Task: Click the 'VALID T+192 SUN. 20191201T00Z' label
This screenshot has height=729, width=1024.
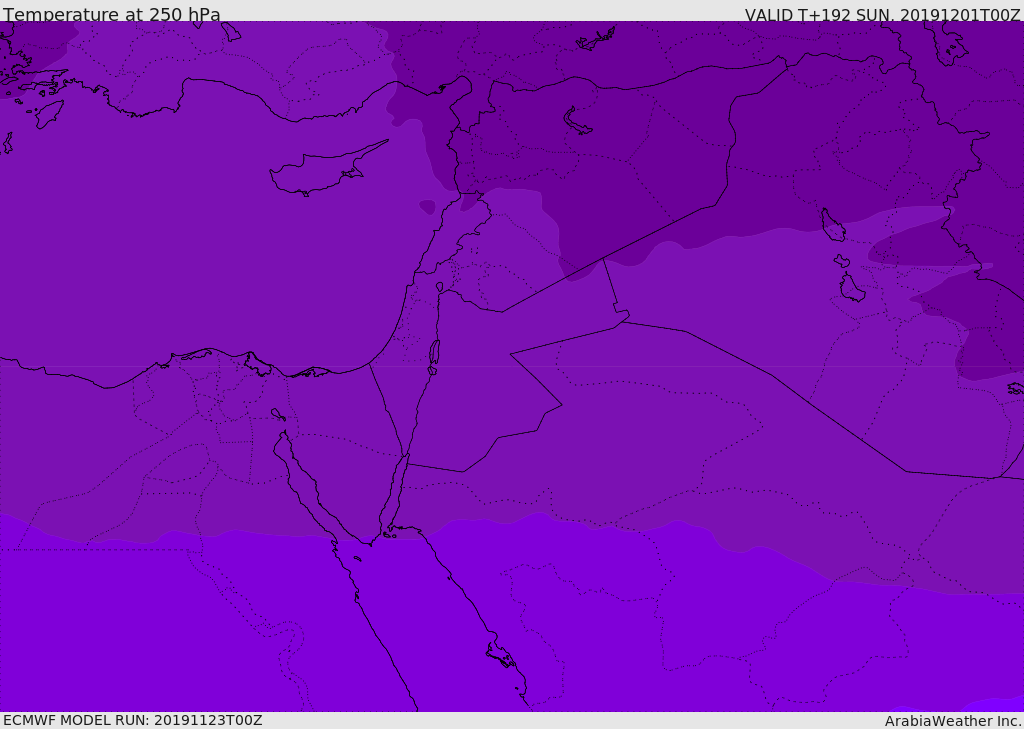Action: click(x=882, y=15)
